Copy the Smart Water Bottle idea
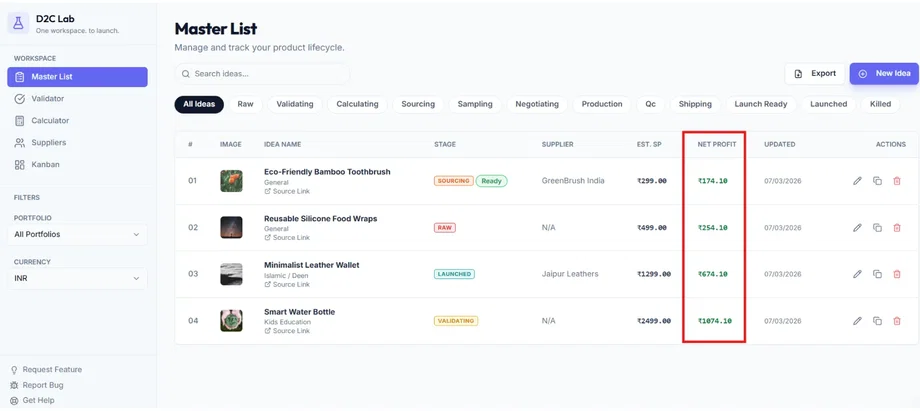Viewport: 920px width, 411px height. pyautogui.click(x=877, y=321)
